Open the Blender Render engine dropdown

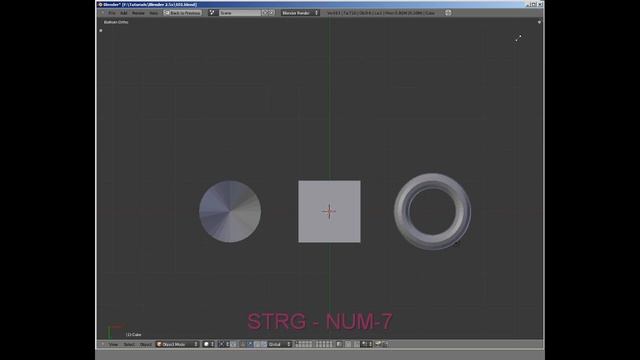tap(300, 13)
